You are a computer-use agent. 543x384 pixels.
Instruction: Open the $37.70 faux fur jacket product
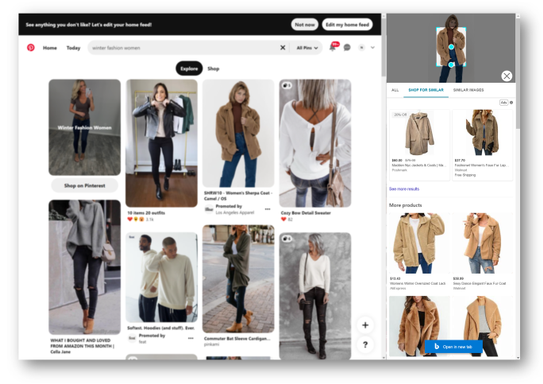482,145
